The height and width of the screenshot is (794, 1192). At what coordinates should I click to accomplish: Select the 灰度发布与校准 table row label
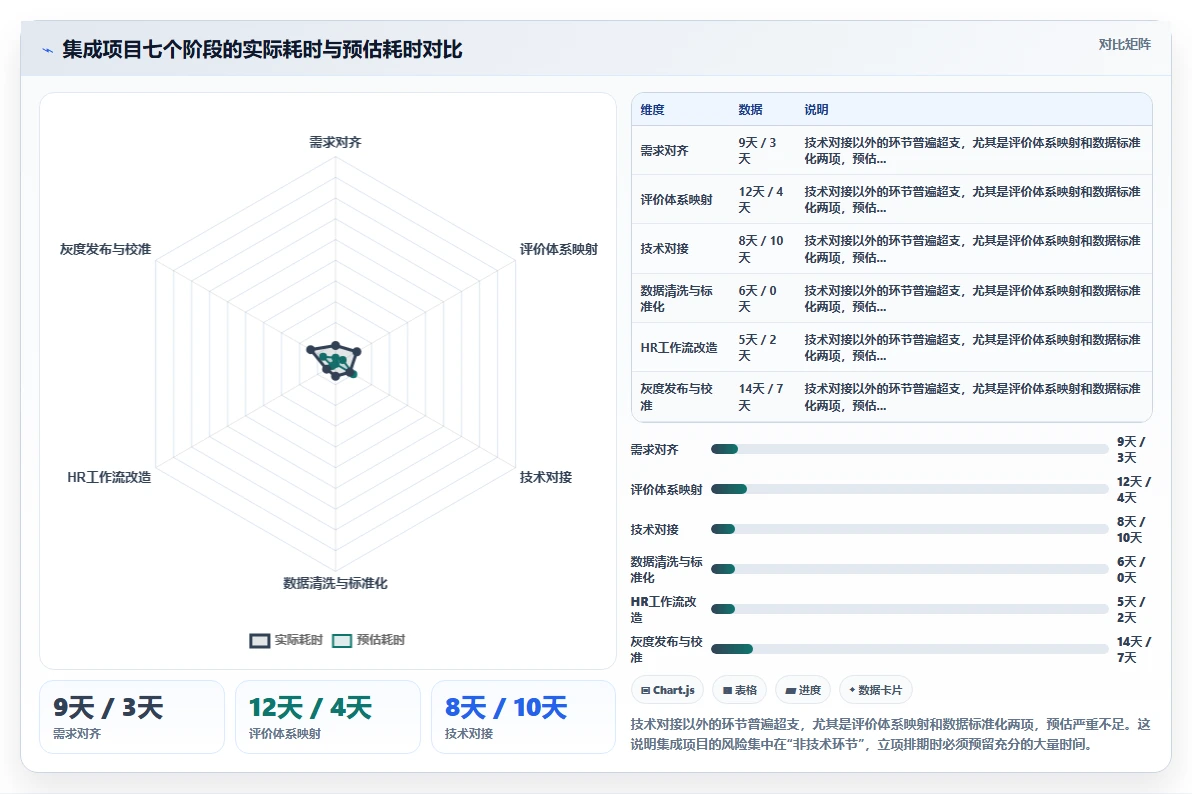[x=677, y=397]
